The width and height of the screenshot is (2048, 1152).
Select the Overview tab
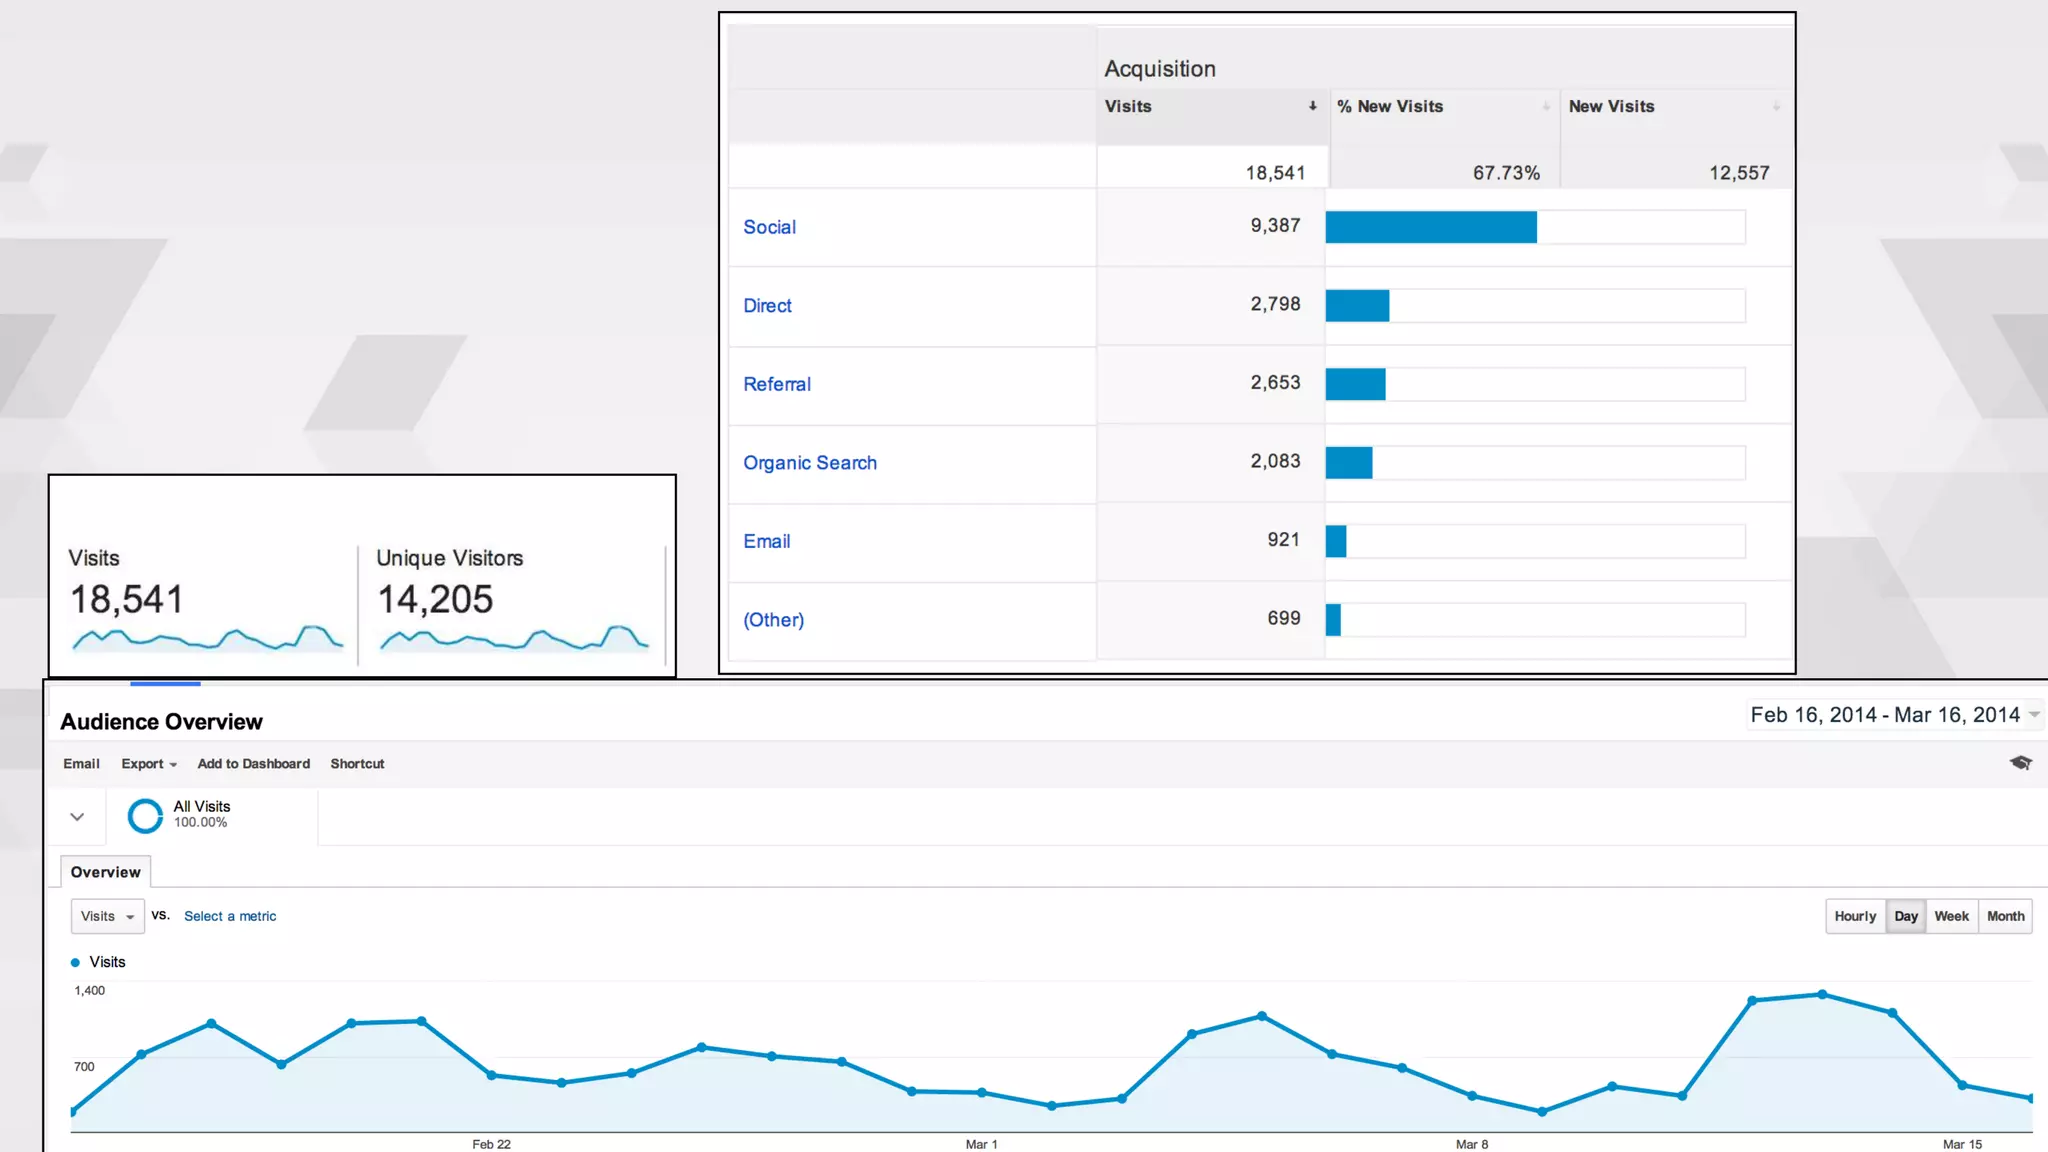(x=105, y=872)
